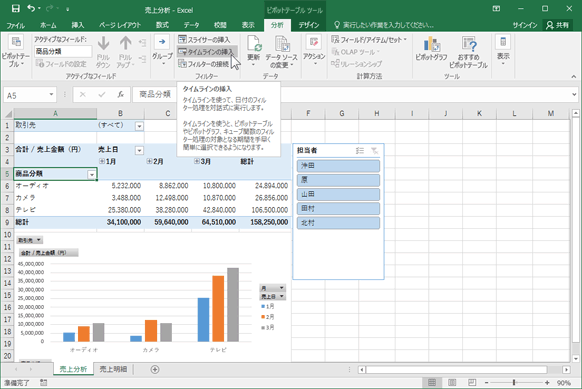The image size is (582, 389).
Task: Open the Home (ホーム) tab
Action: click(x=48, y=25)
